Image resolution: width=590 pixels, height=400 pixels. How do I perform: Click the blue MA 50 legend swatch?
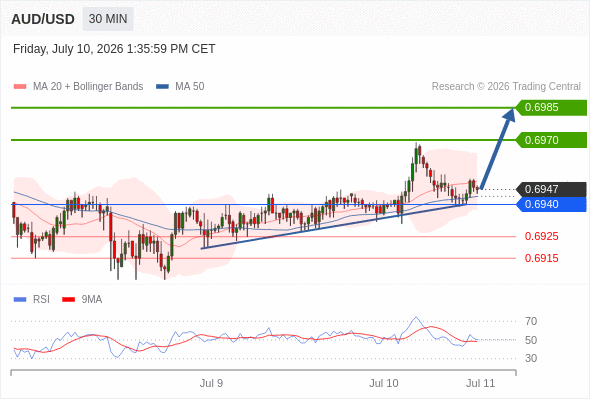[162, 87]
